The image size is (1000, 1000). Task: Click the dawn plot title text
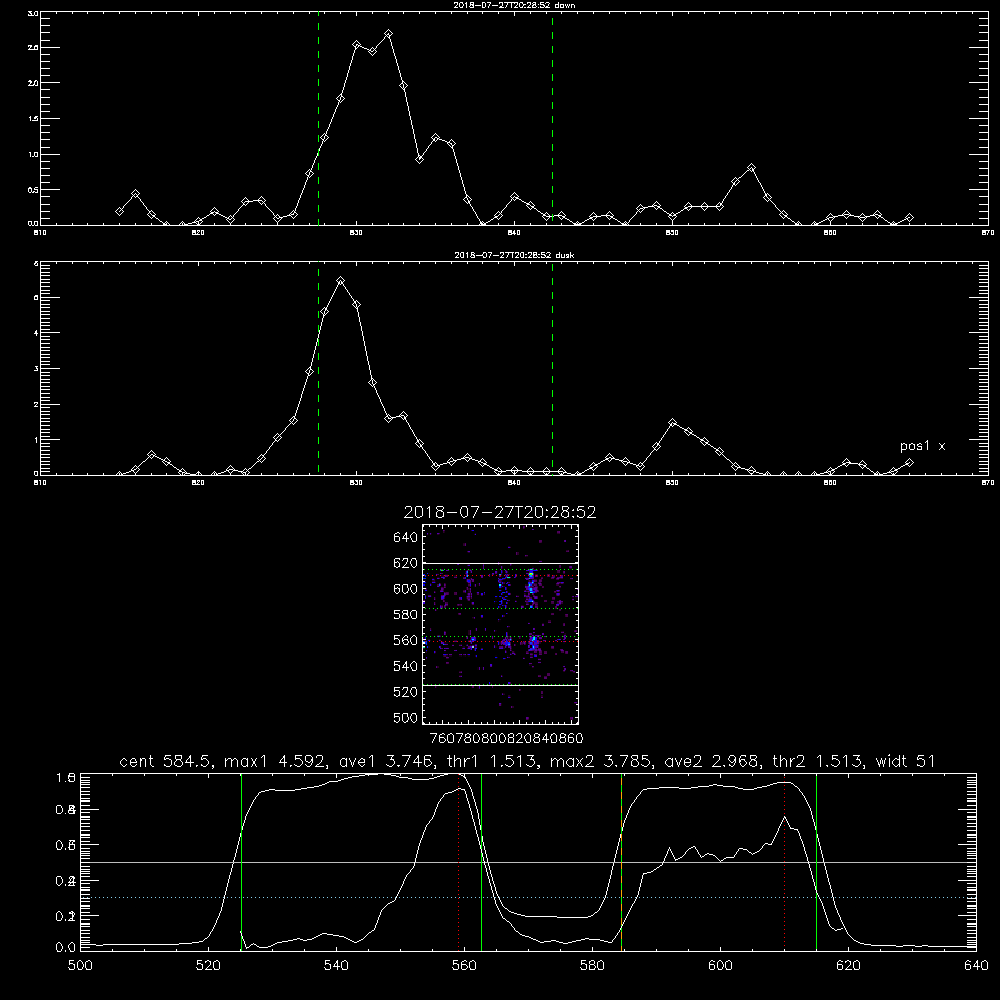point(514,5)
